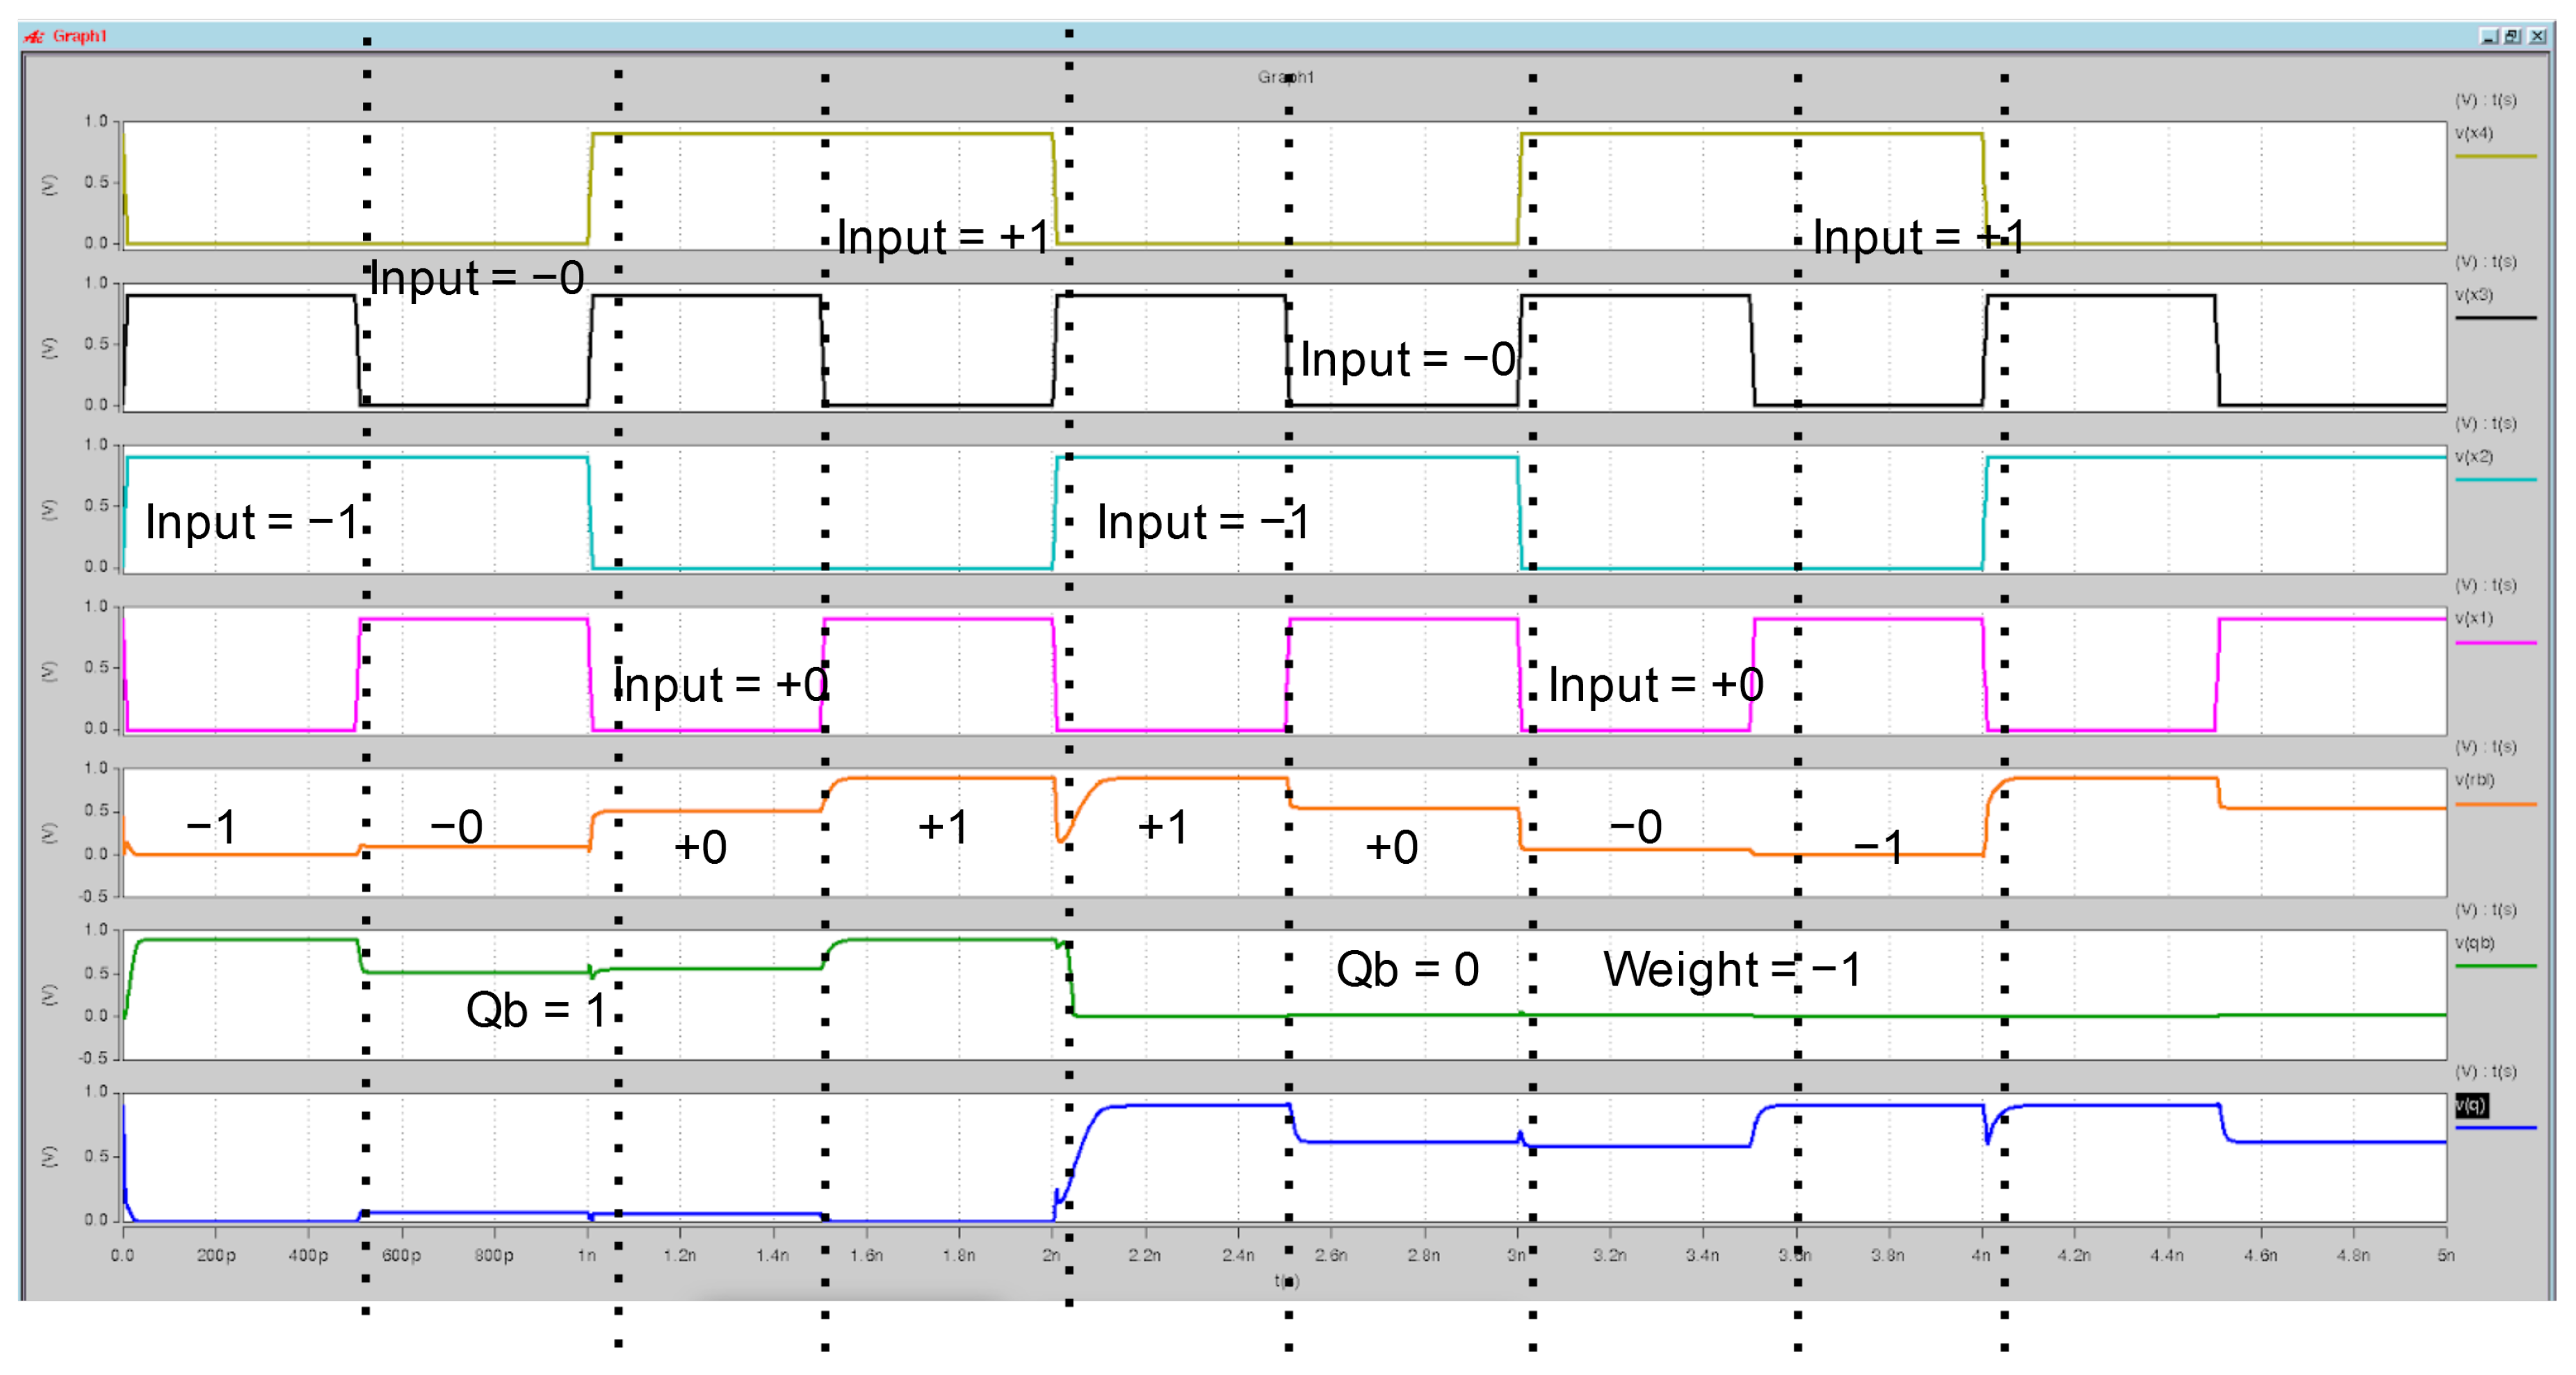Select the v(x4) signal label
The width and height of the screenshot is (2576, 1375).
pyautogui.click(x=2474, y=133)
